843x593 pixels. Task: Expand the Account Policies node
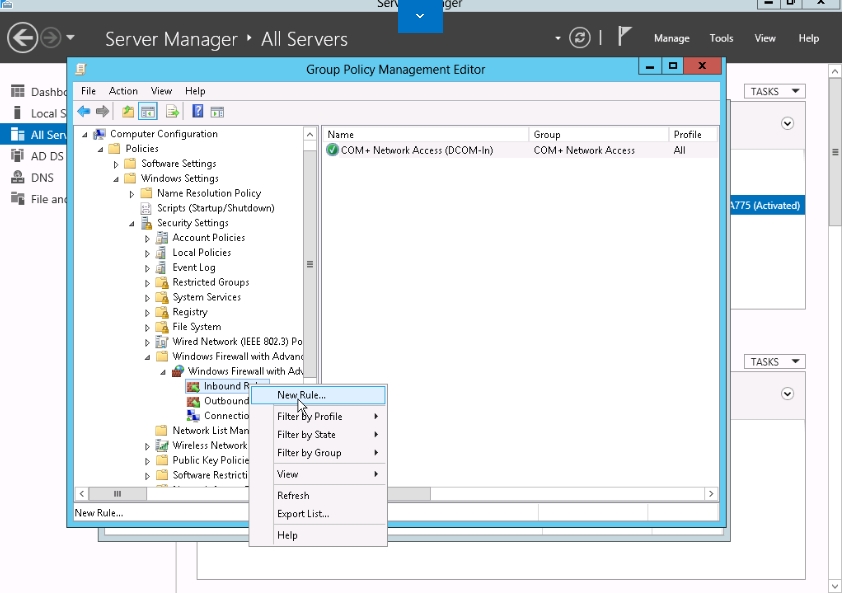pyautogui.click(x=148, y=238)
